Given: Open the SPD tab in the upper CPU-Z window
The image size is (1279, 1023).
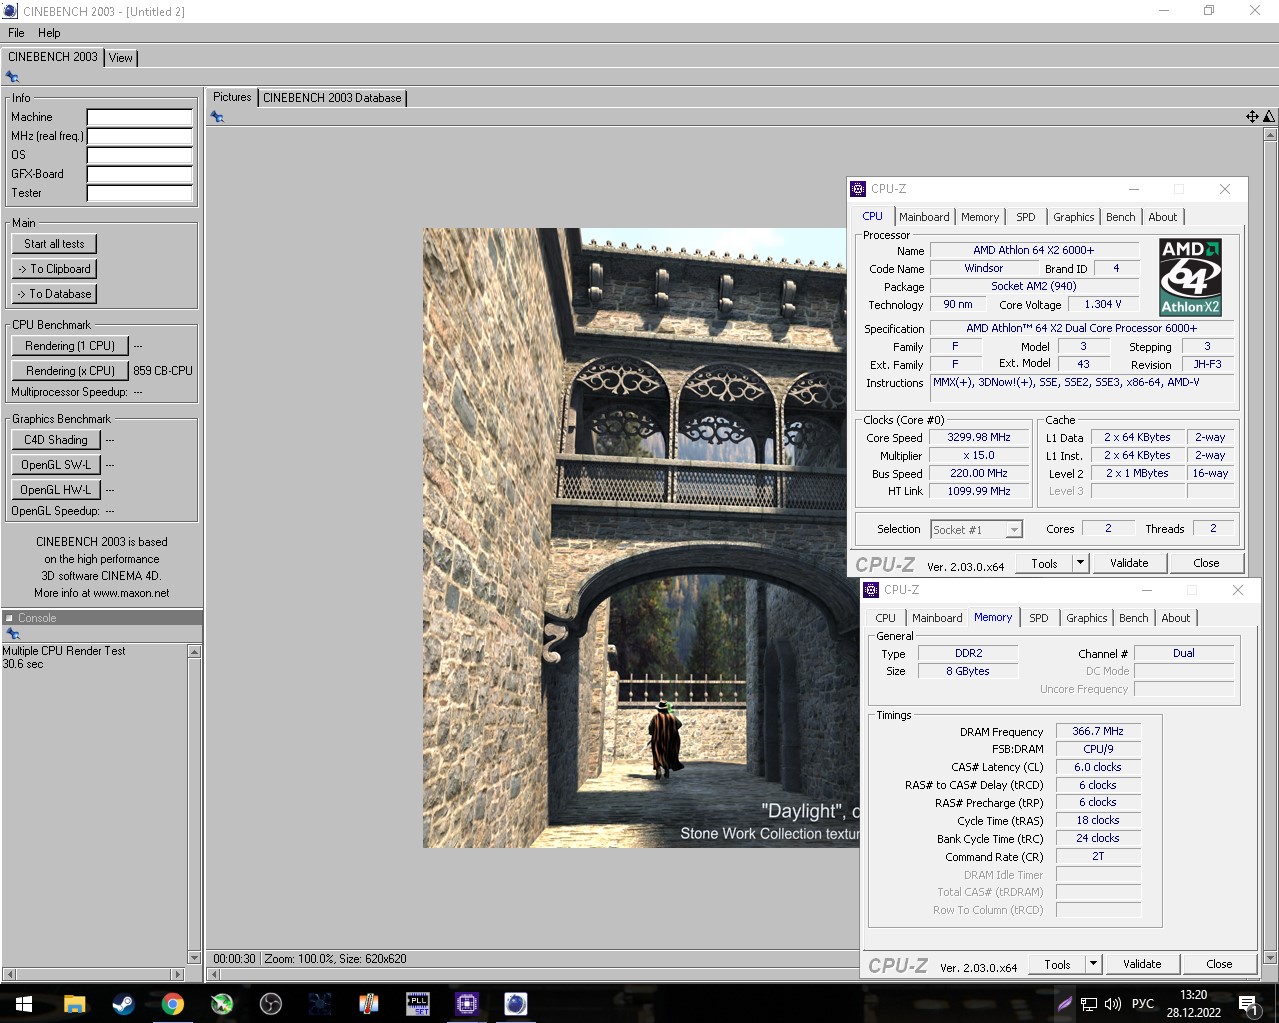Looking at the screenshot, I should pyautogui.click(x=1026, y=217).
